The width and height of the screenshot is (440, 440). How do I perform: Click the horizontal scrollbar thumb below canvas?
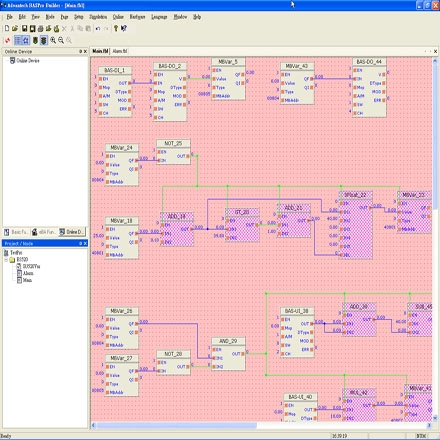tap(177, 425)
